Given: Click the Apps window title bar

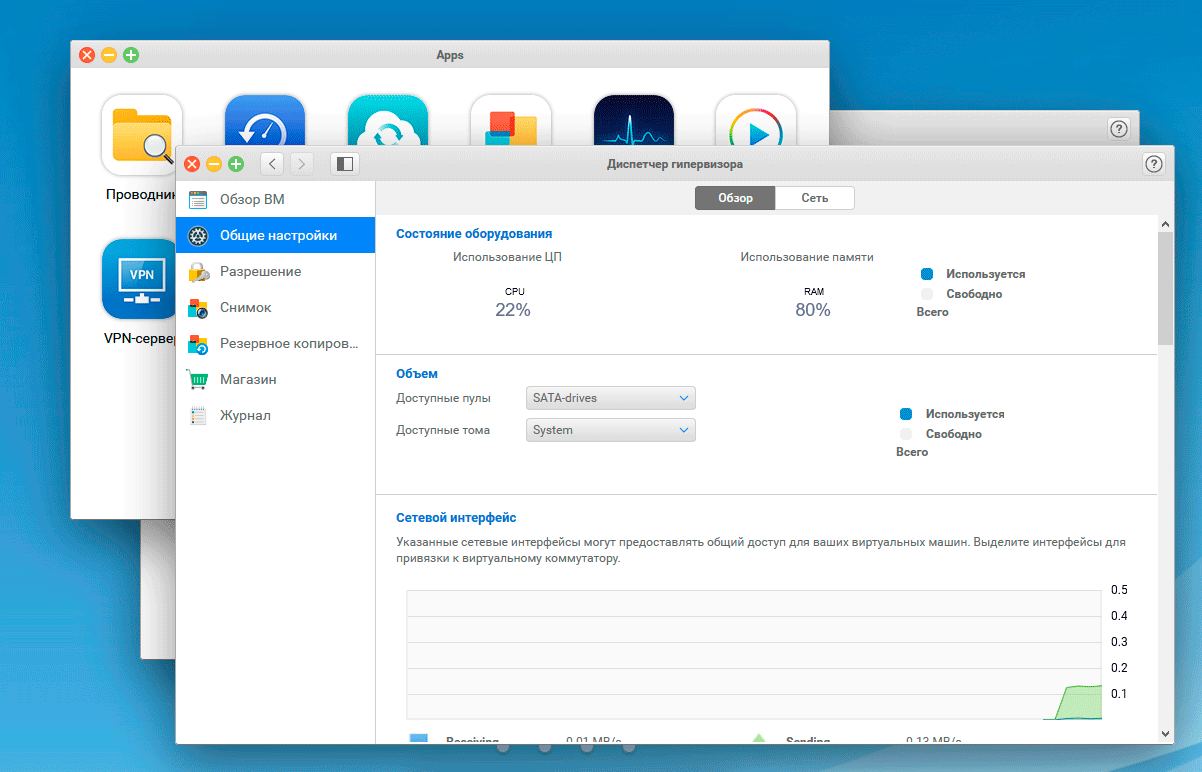Looking at the screenshot, I should click(450, 55).
